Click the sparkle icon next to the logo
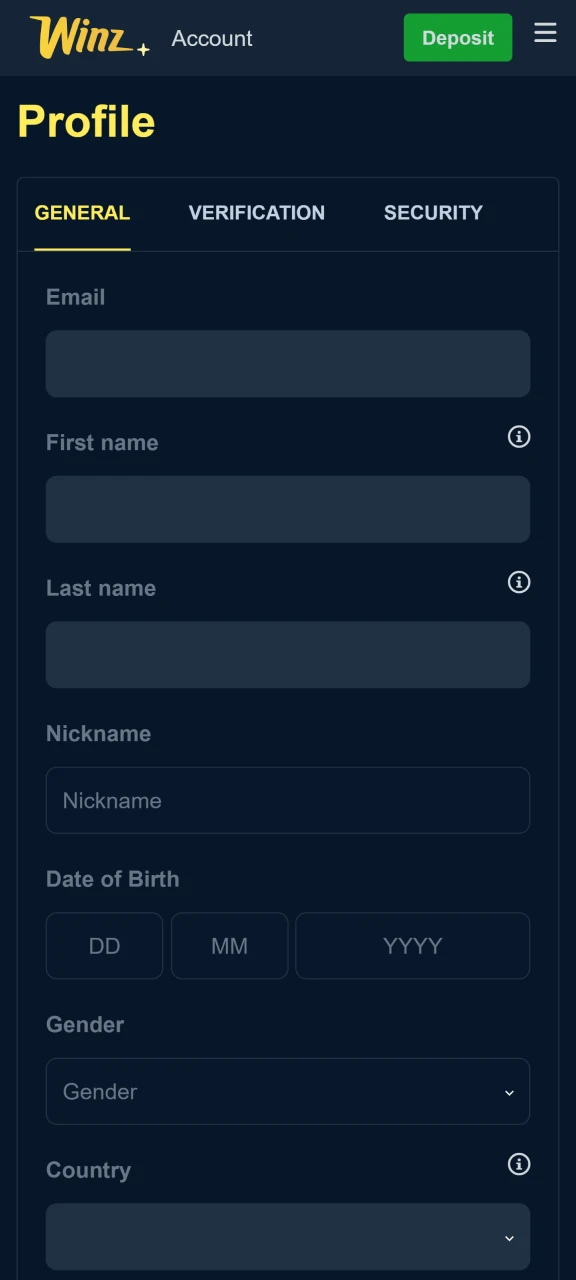Screen dimensions: 576x1280 click(x=145, y=48)
